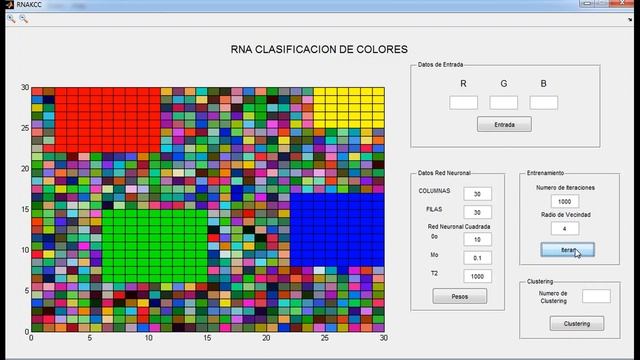Click the small toolbar dock arrow at far right

pyautogui.click(x=630, y=19)
